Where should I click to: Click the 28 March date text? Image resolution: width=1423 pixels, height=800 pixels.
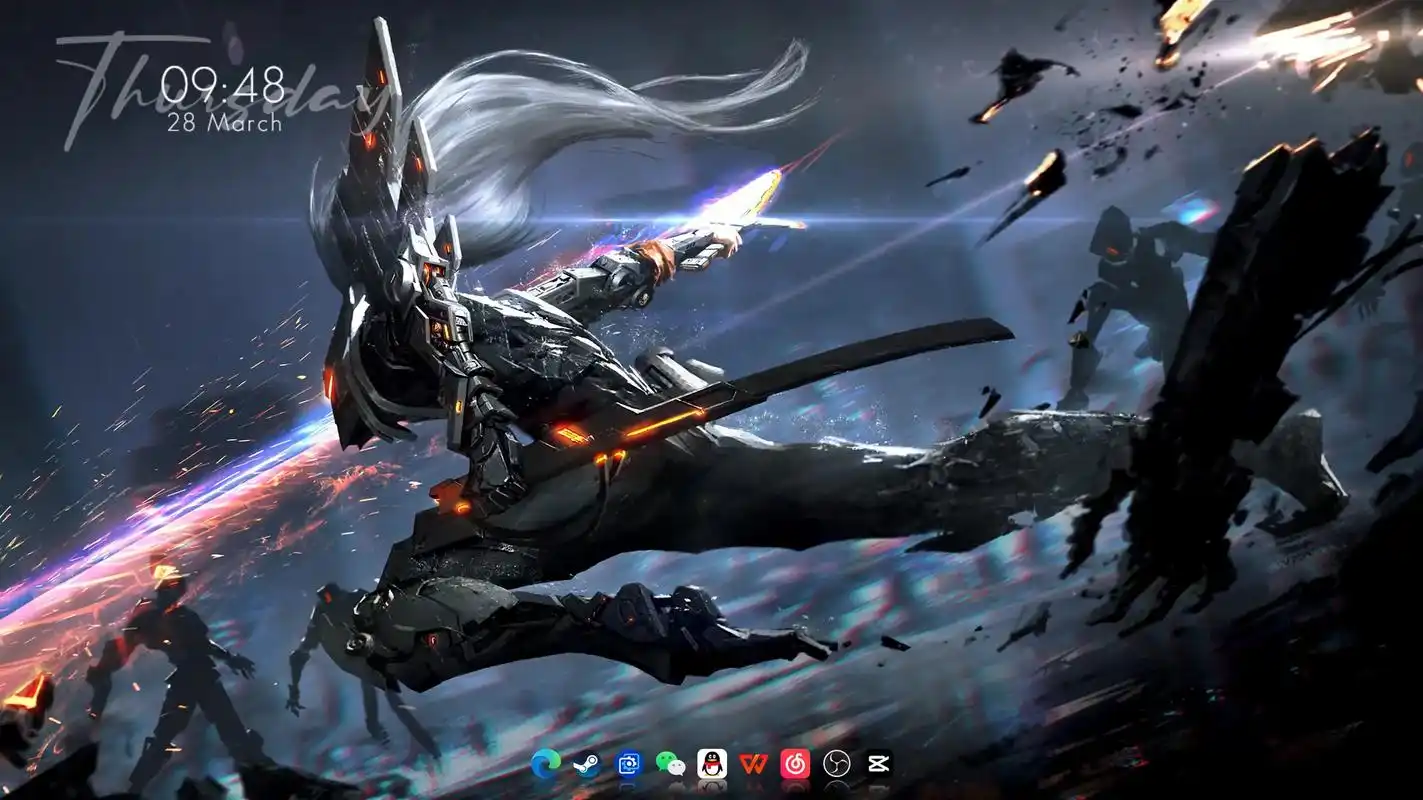coord(224,122)
